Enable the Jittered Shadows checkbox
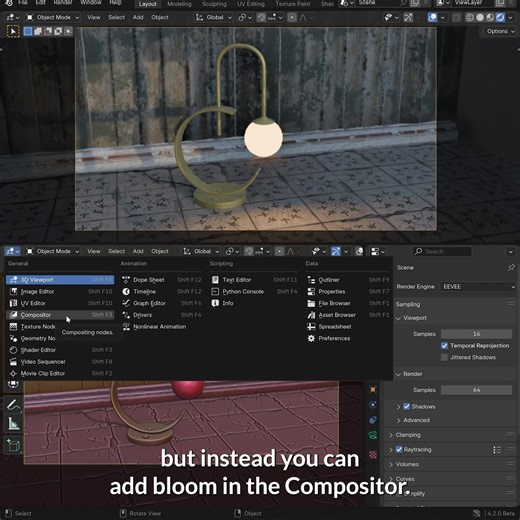Screen dimensions: 520x520 [x=444, y=357]
